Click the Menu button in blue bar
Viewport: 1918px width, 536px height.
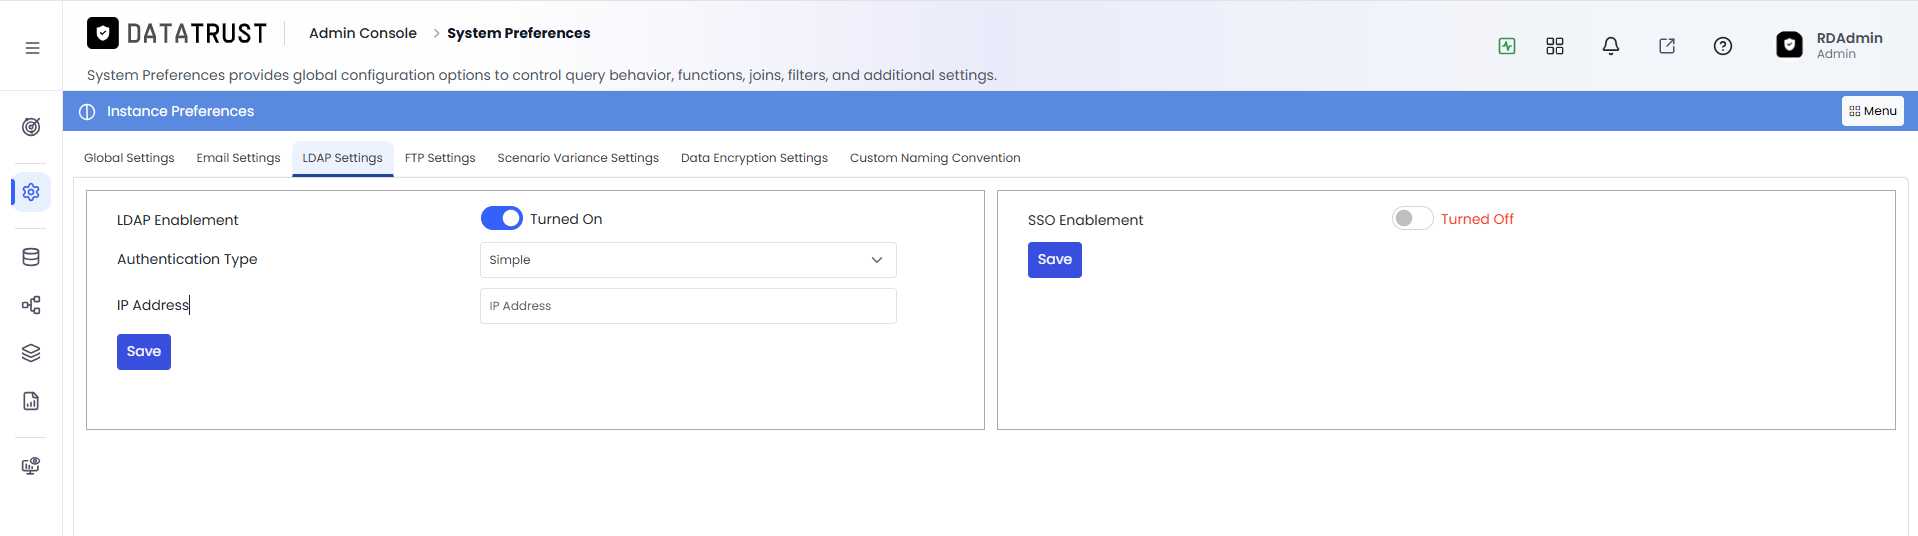[x=1872, y=111]
